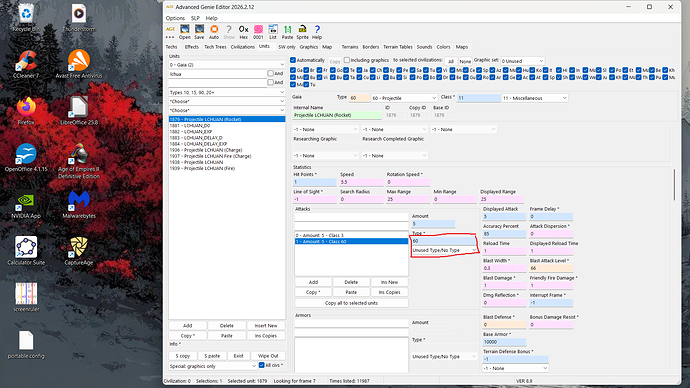The height and width of the screenshot is (388, 690).
Task: Open the Options menu
Action: point(175,18)
